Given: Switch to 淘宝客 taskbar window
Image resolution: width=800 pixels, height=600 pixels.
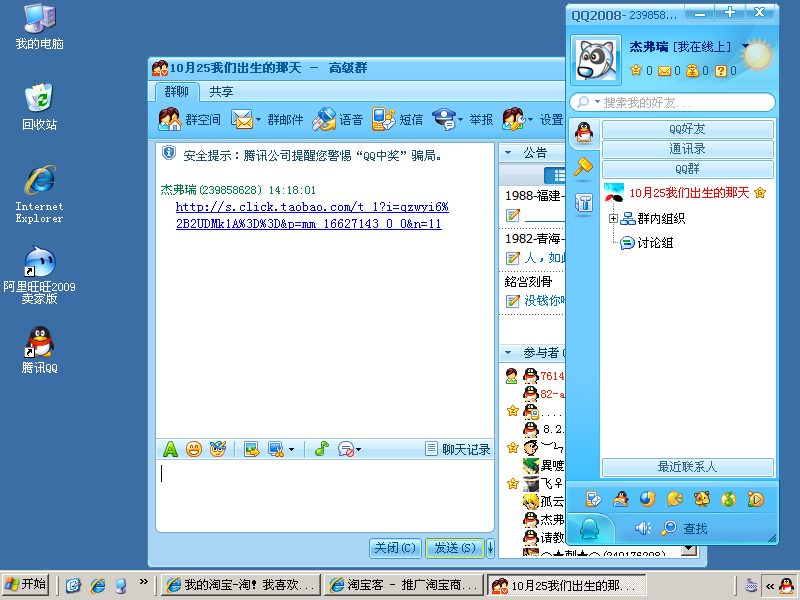Looking at the screenshot, I should [404, 585].
